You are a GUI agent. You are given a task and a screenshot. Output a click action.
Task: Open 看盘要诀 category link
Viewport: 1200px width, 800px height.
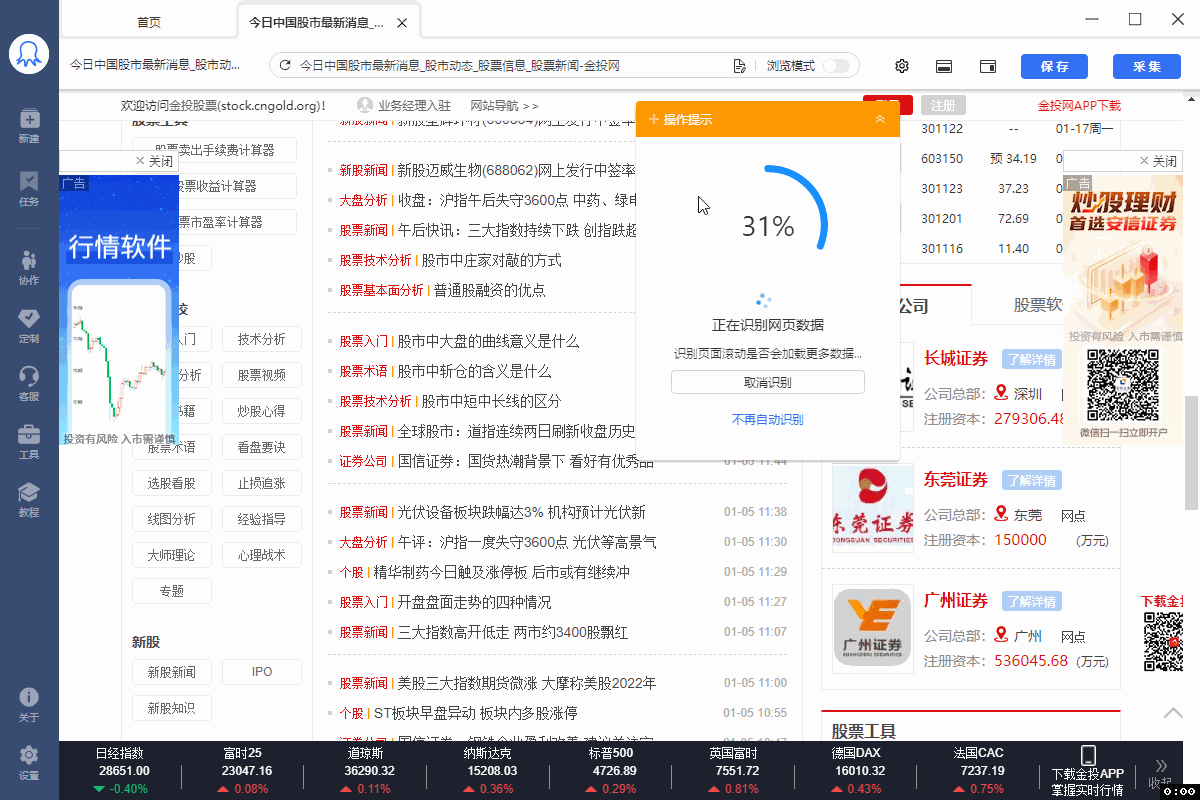click(x=261, y=447)
